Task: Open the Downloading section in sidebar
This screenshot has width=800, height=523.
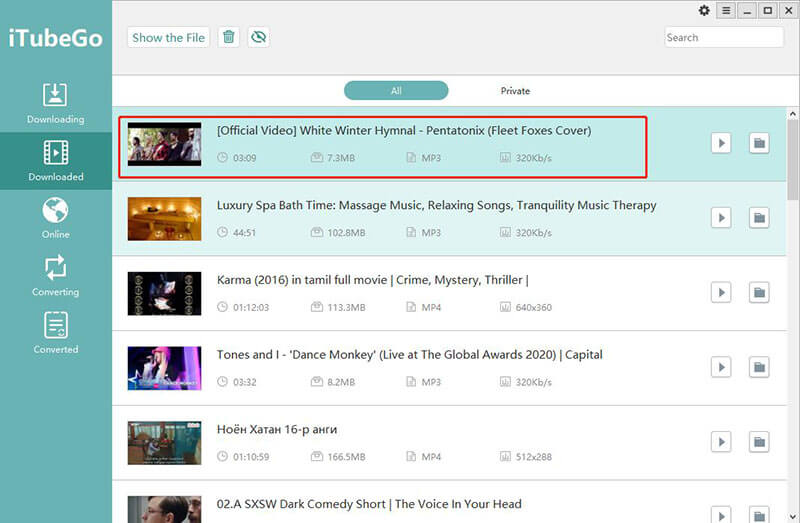Action: [x=56, y=103]
